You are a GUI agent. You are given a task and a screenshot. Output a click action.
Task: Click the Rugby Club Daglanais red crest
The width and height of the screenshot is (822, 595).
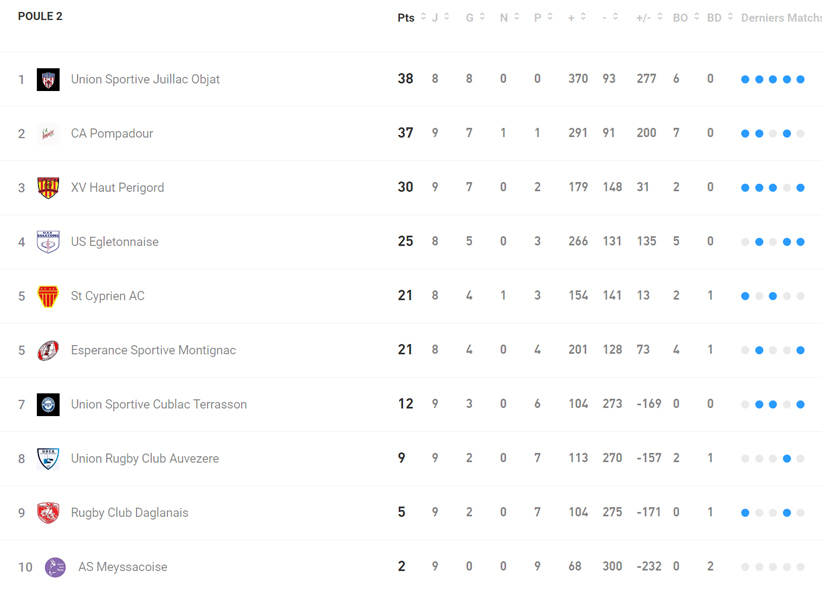pos(48,513)
